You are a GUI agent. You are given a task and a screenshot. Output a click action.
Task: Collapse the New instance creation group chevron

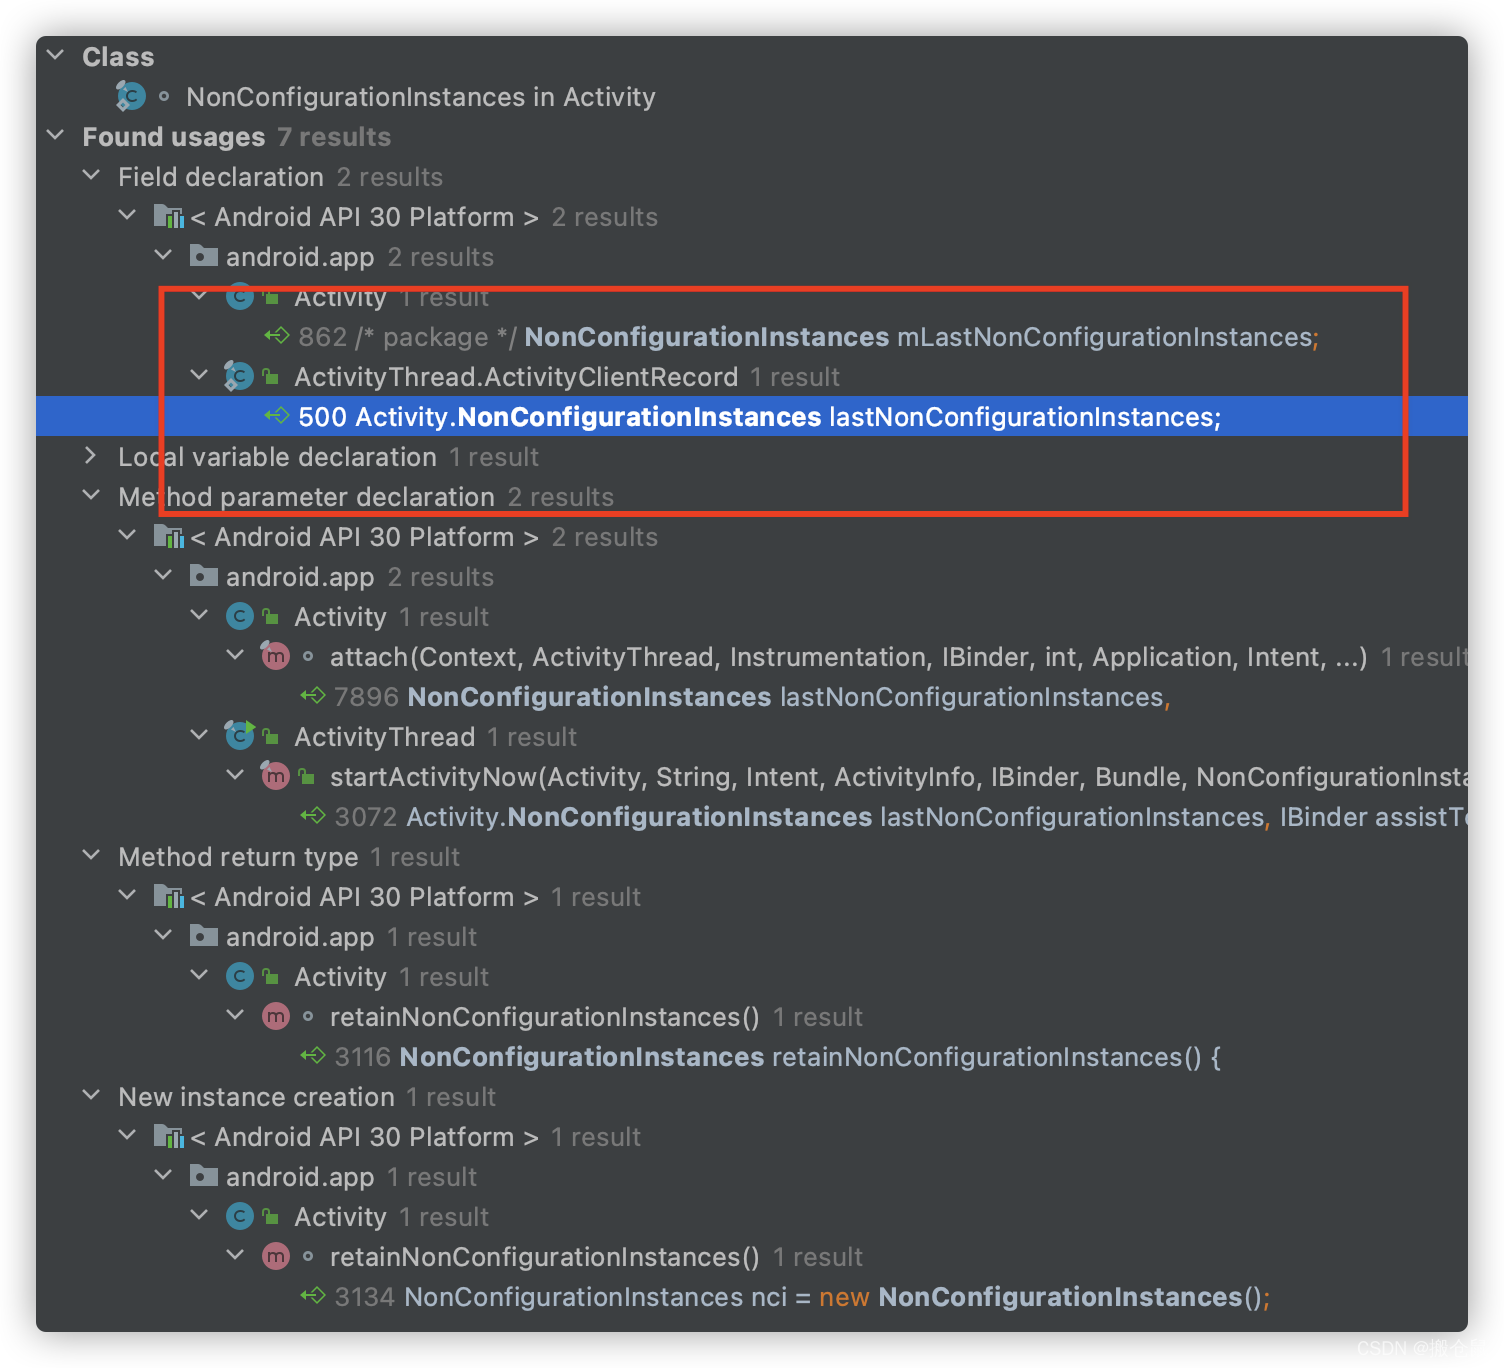tap(92, 1095)
